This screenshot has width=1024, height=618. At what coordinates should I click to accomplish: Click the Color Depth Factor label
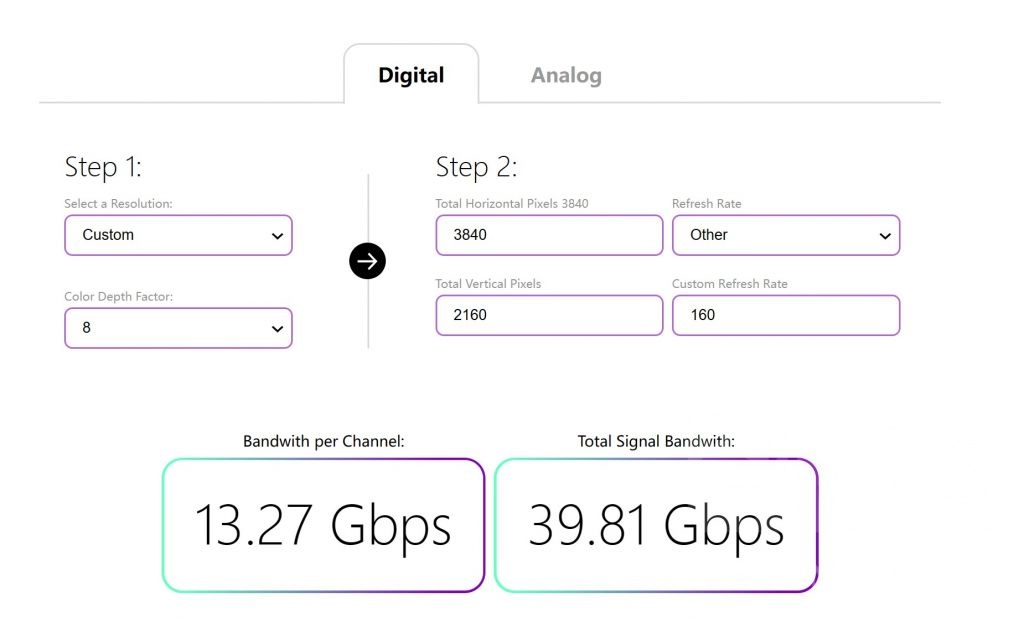pyautogui.click(x=118, y=297)
